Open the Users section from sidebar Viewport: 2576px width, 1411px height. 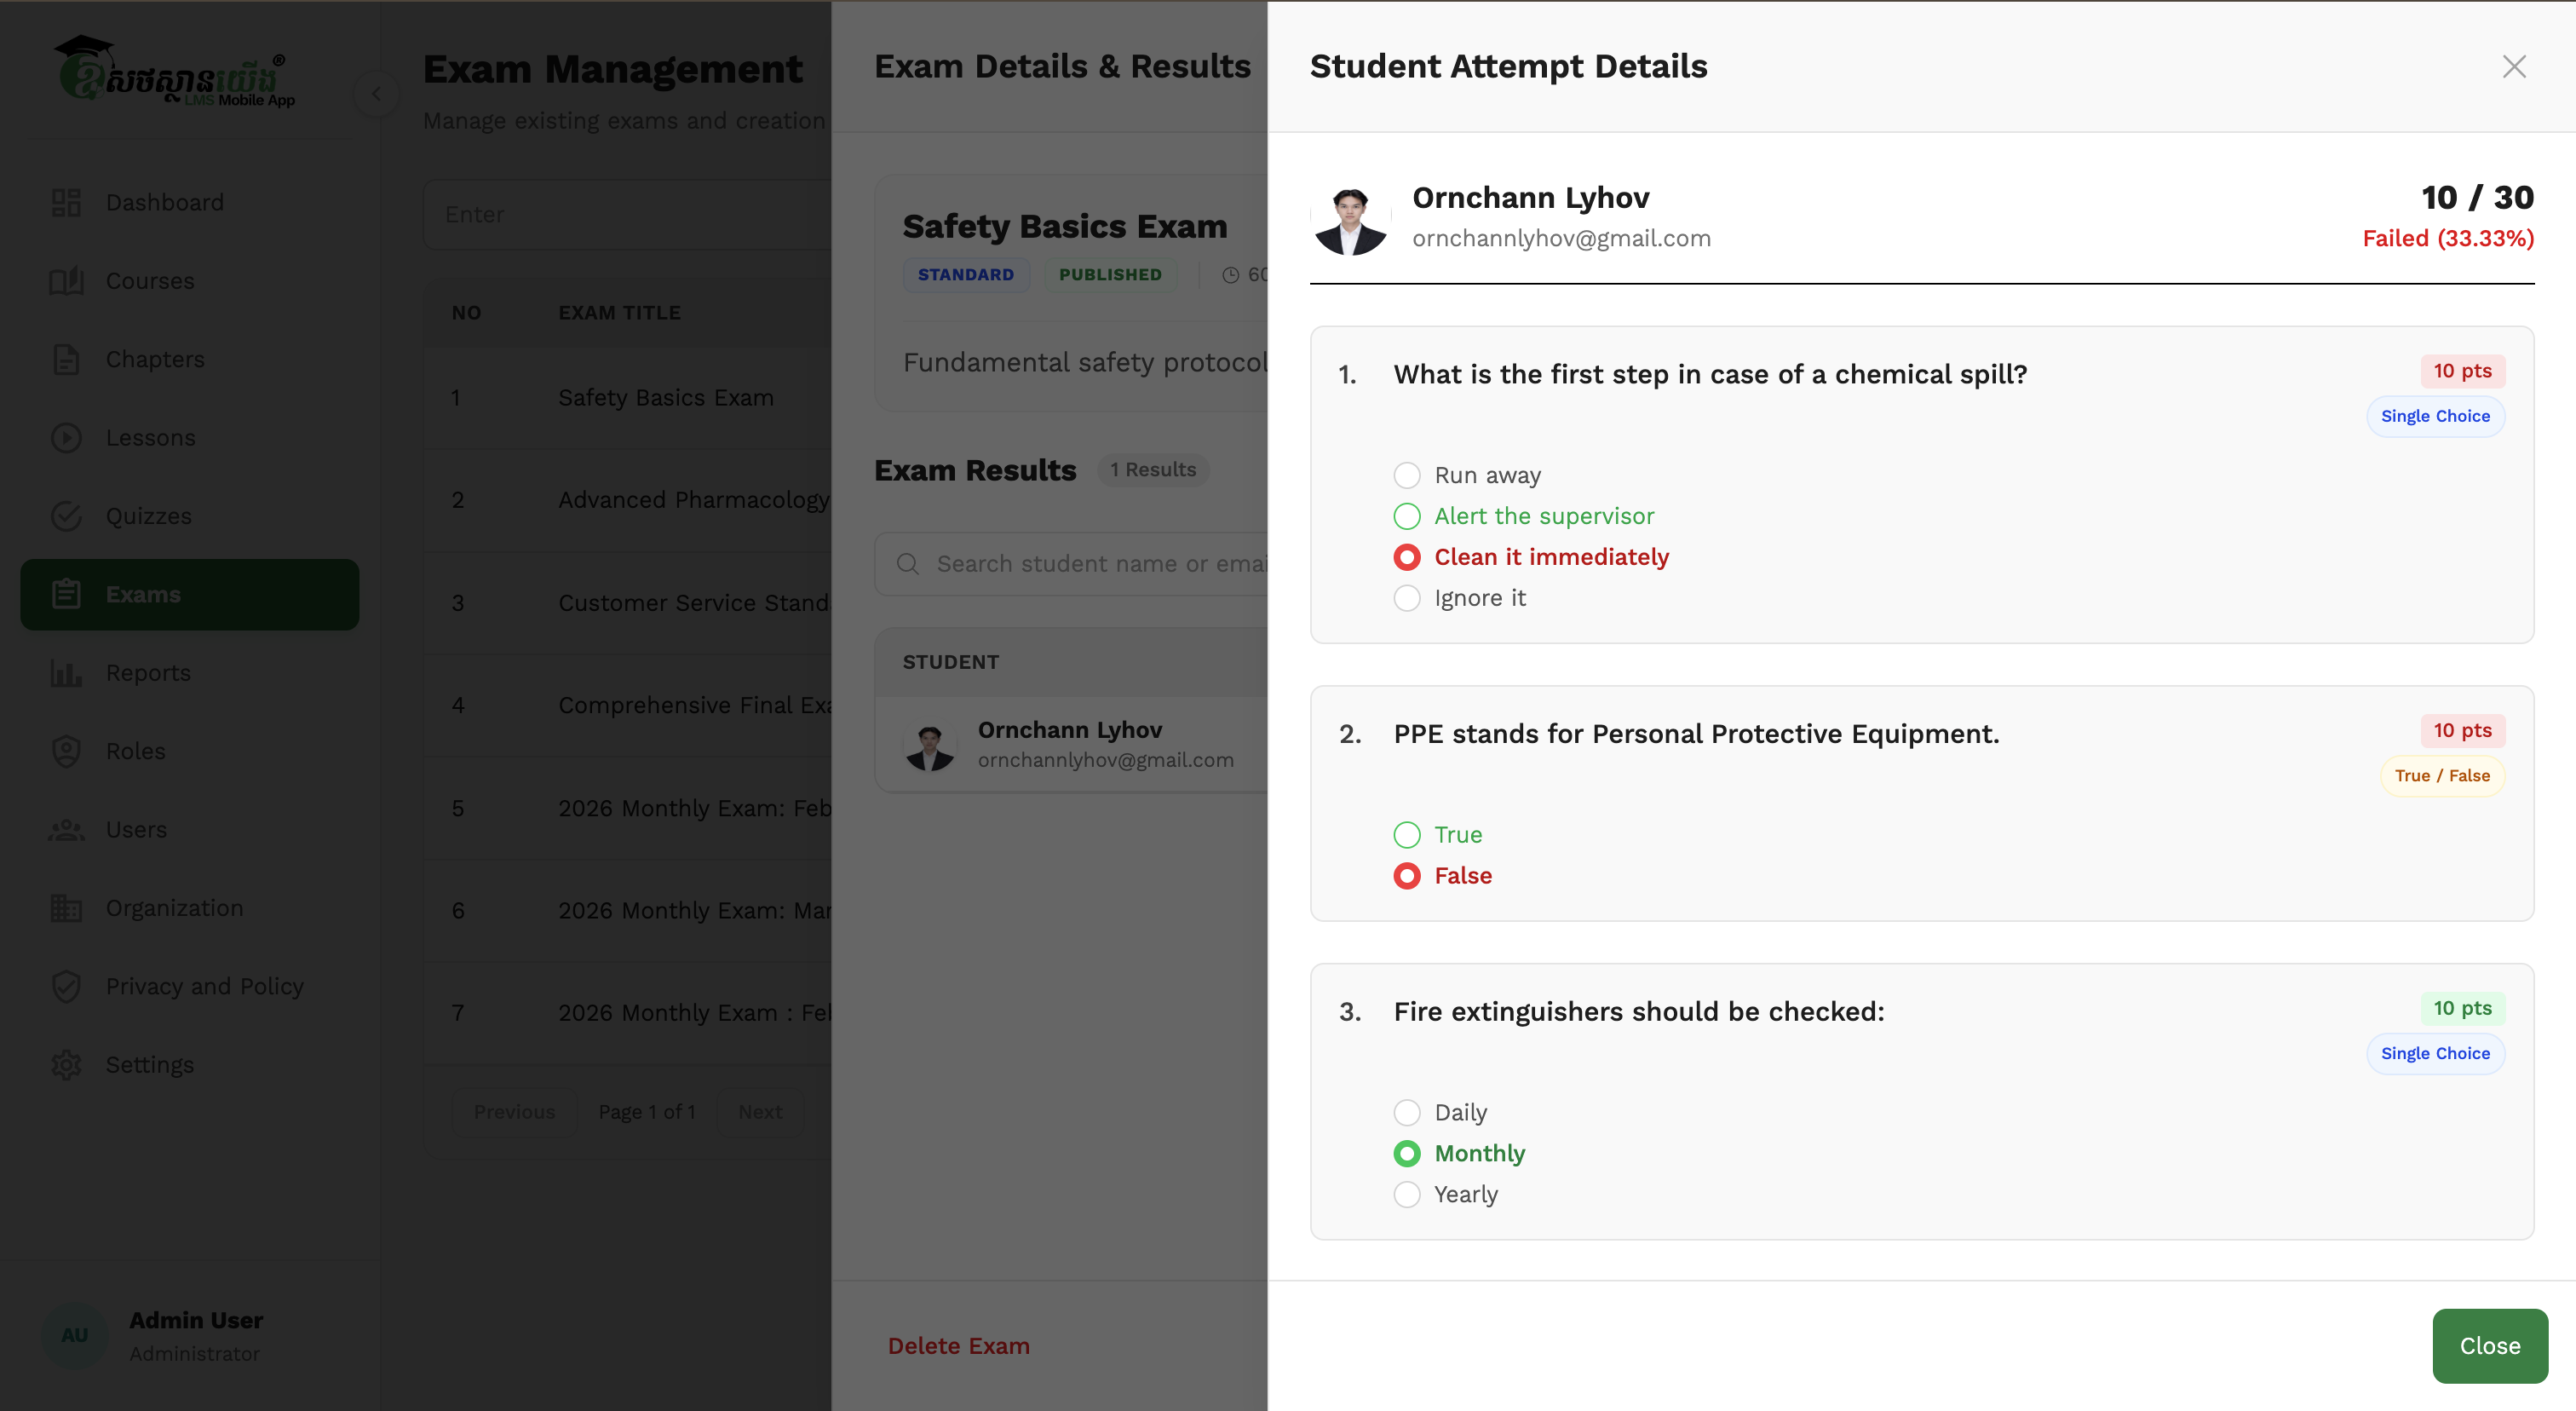tap(136, 829)
